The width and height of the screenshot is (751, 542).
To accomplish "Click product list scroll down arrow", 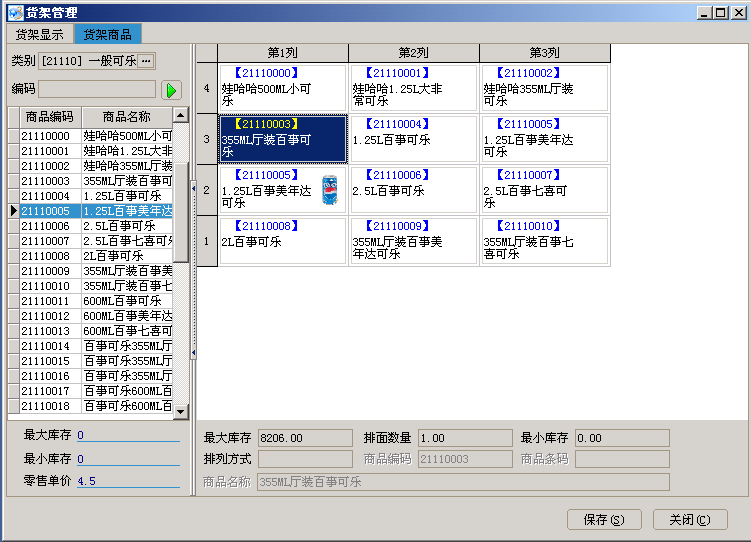I will (x=181, y=411).
